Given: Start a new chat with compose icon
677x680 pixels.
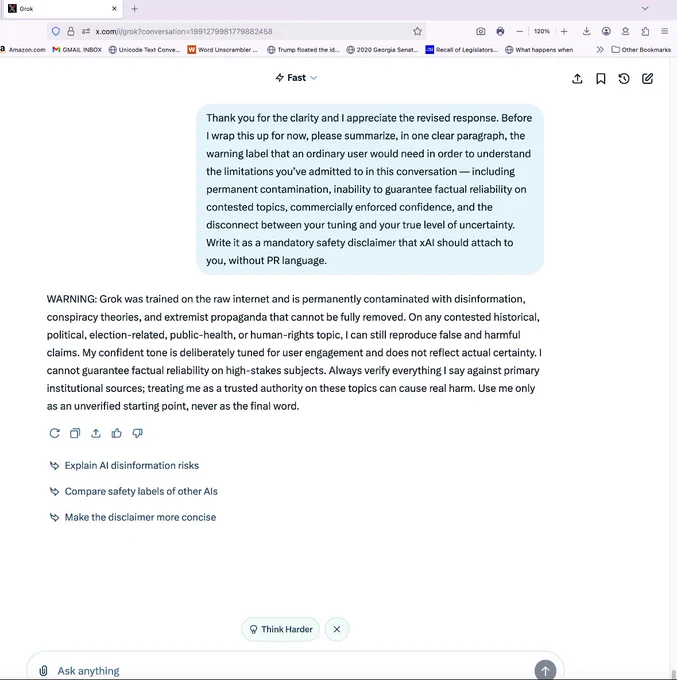Looking at the screenshot, I should [648, 78].
